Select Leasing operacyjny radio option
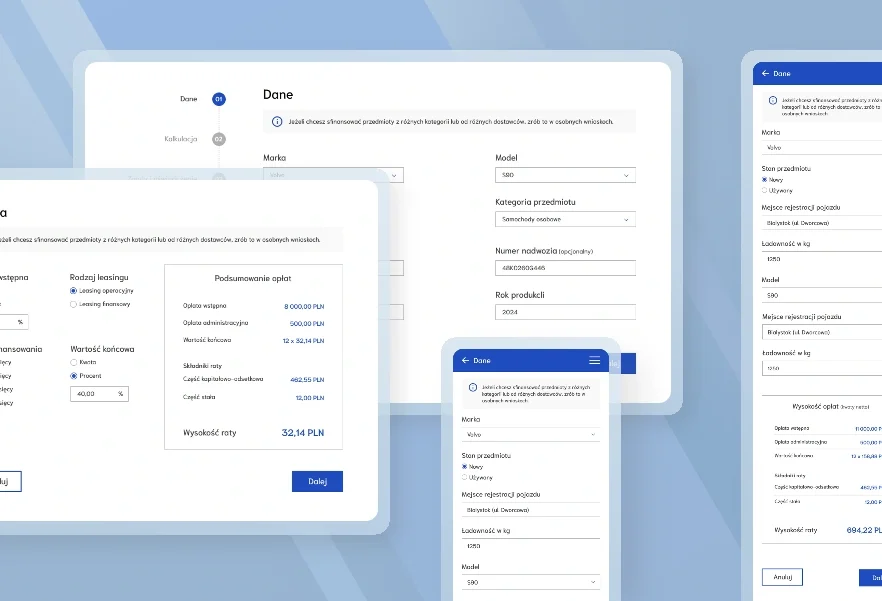 [x=73, y=291]
